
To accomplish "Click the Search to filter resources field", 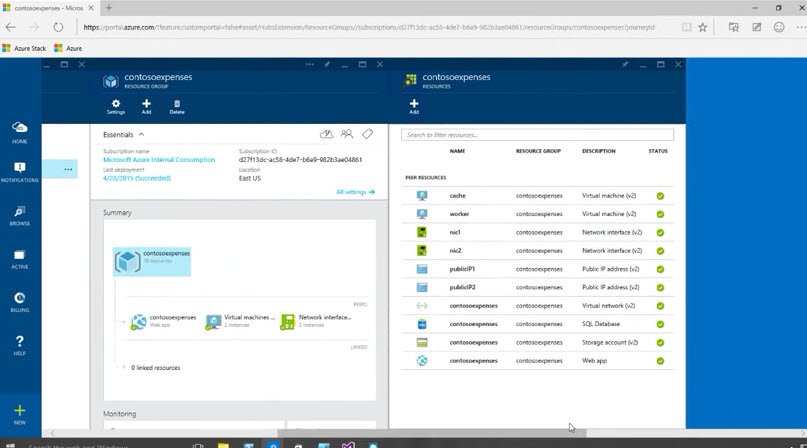I will [x=537, y=135].
